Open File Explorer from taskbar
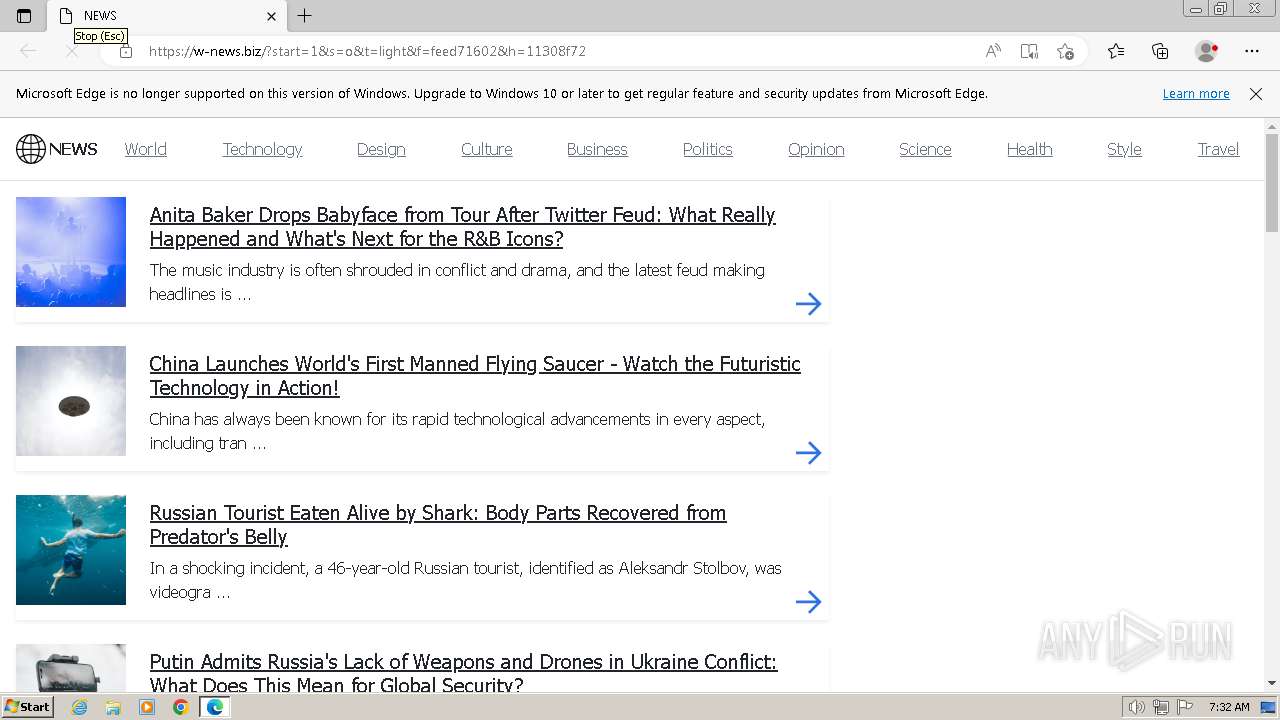The height and width of the screenshot is (720, 1280). (x=113, y=707)
